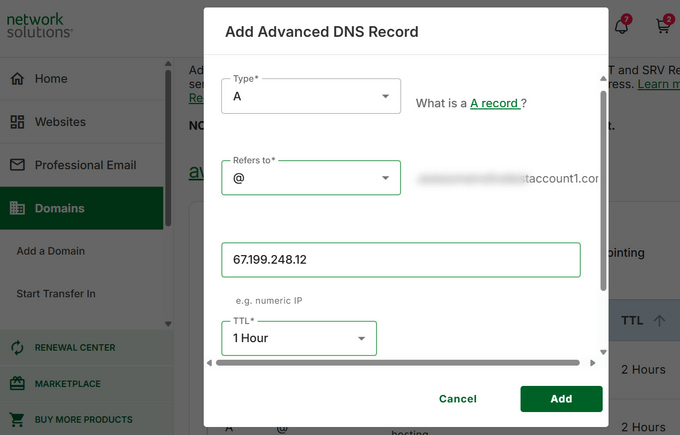Click the Buy More Products cart icon
This screenshot has height=435, width=680.
tap(17, 419)
